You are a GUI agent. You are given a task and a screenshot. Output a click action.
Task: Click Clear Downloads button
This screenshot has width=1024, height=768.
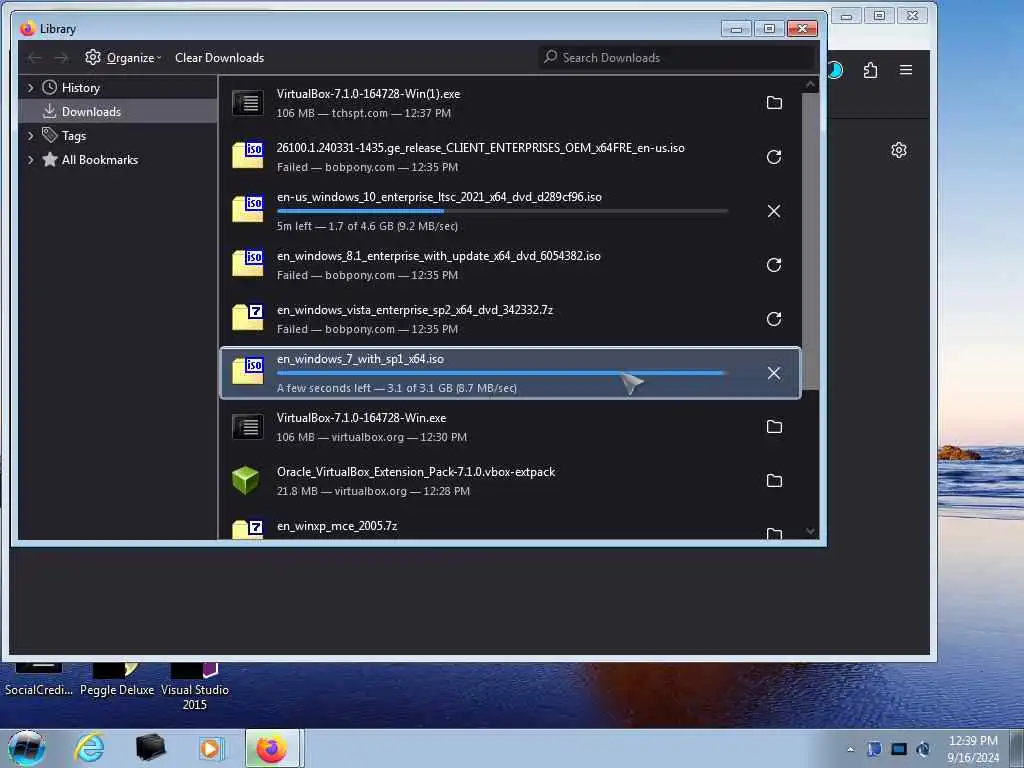point(219,57)
